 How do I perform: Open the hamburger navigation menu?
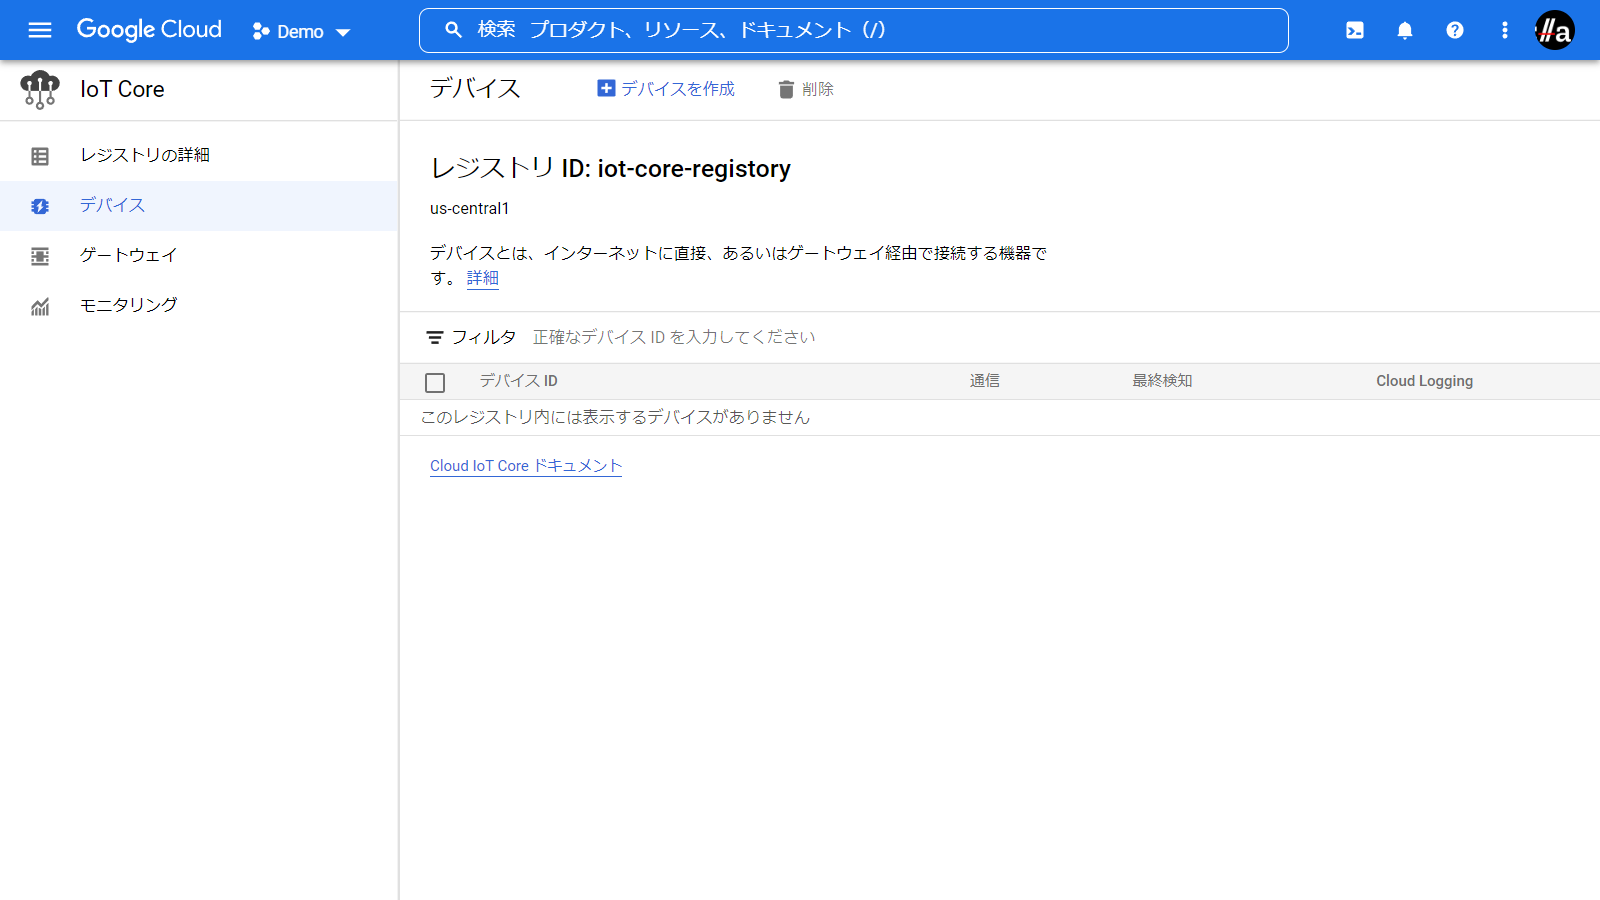point(40,30)
